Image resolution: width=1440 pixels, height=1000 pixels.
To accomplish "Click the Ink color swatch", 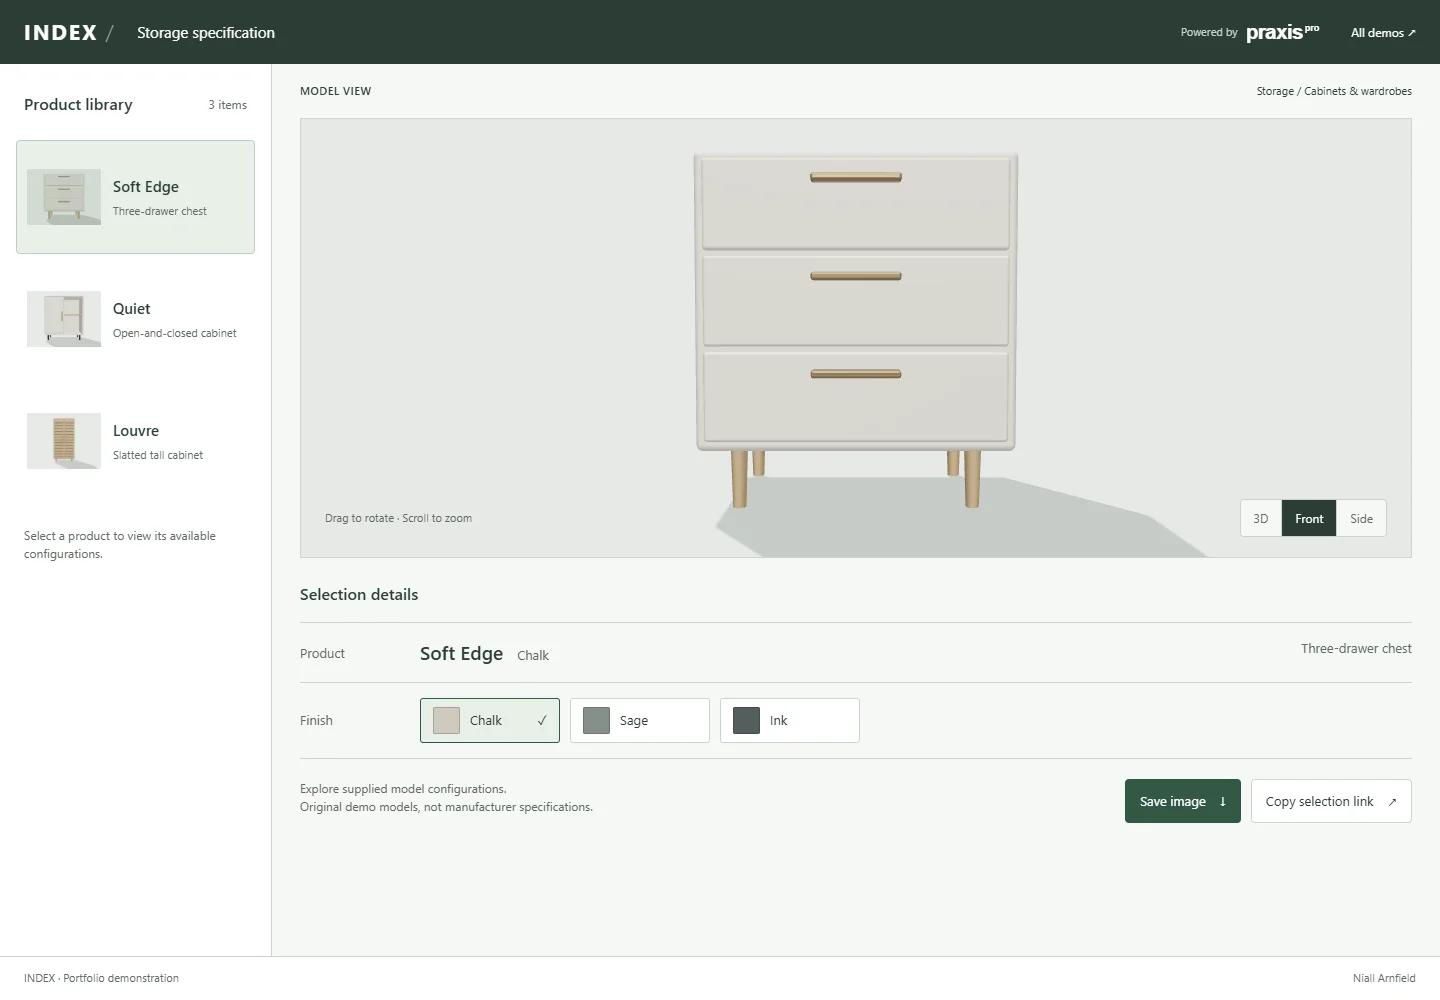I will pyautogui.click(x=746, y=720).
